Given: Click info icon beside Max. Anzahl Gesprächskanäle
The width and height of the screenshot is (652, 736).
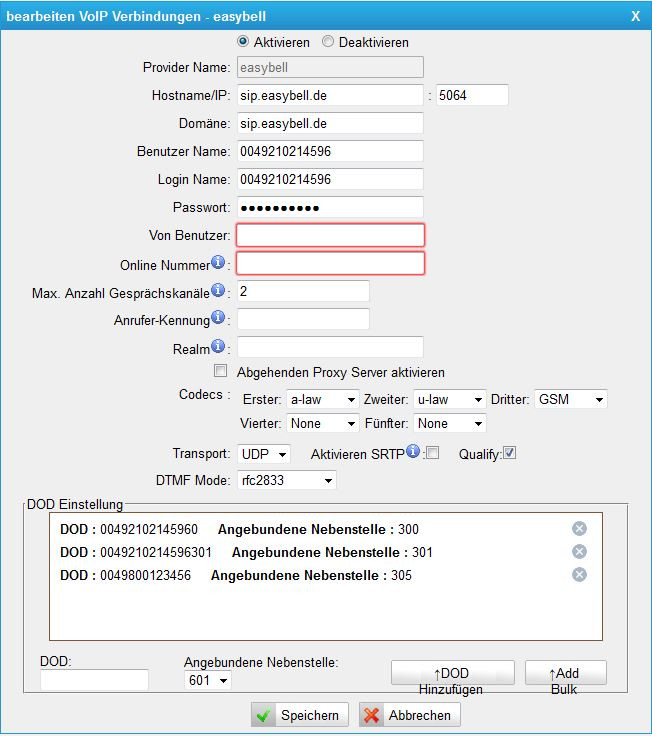Looking at the screenshot, I should click(x=218, y=291).
